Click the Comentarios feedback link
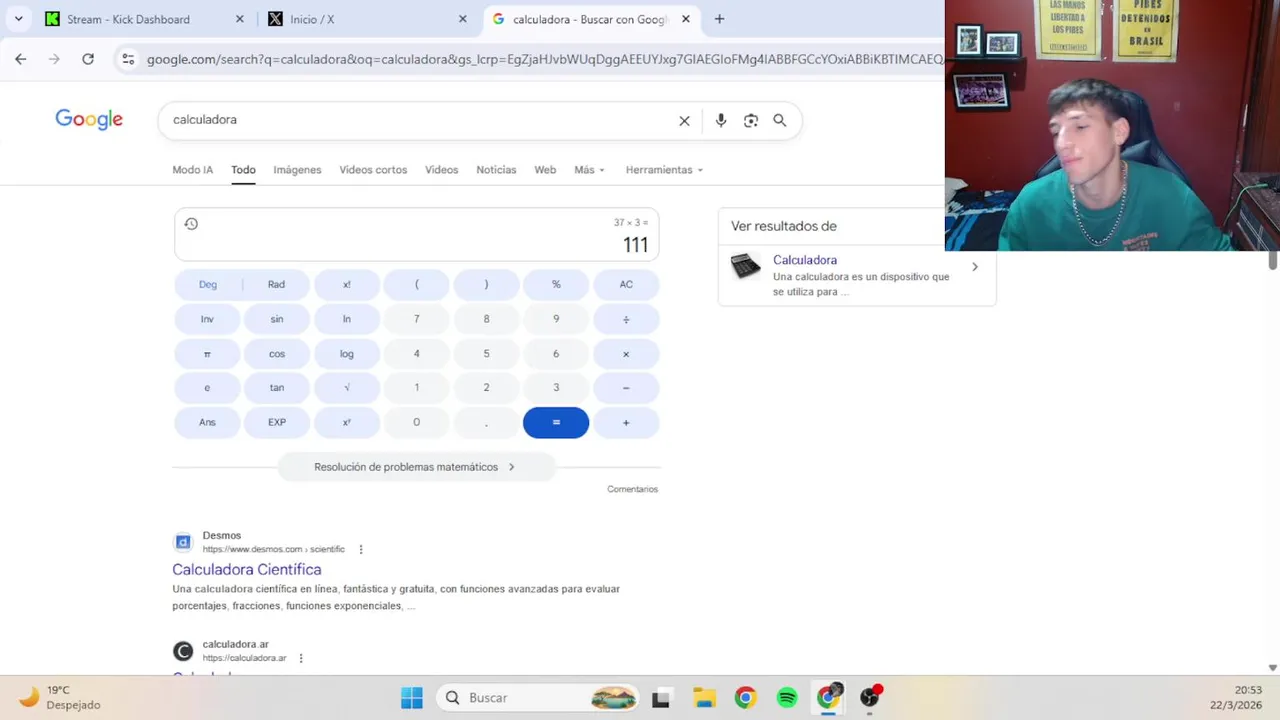 coord(632,489)
